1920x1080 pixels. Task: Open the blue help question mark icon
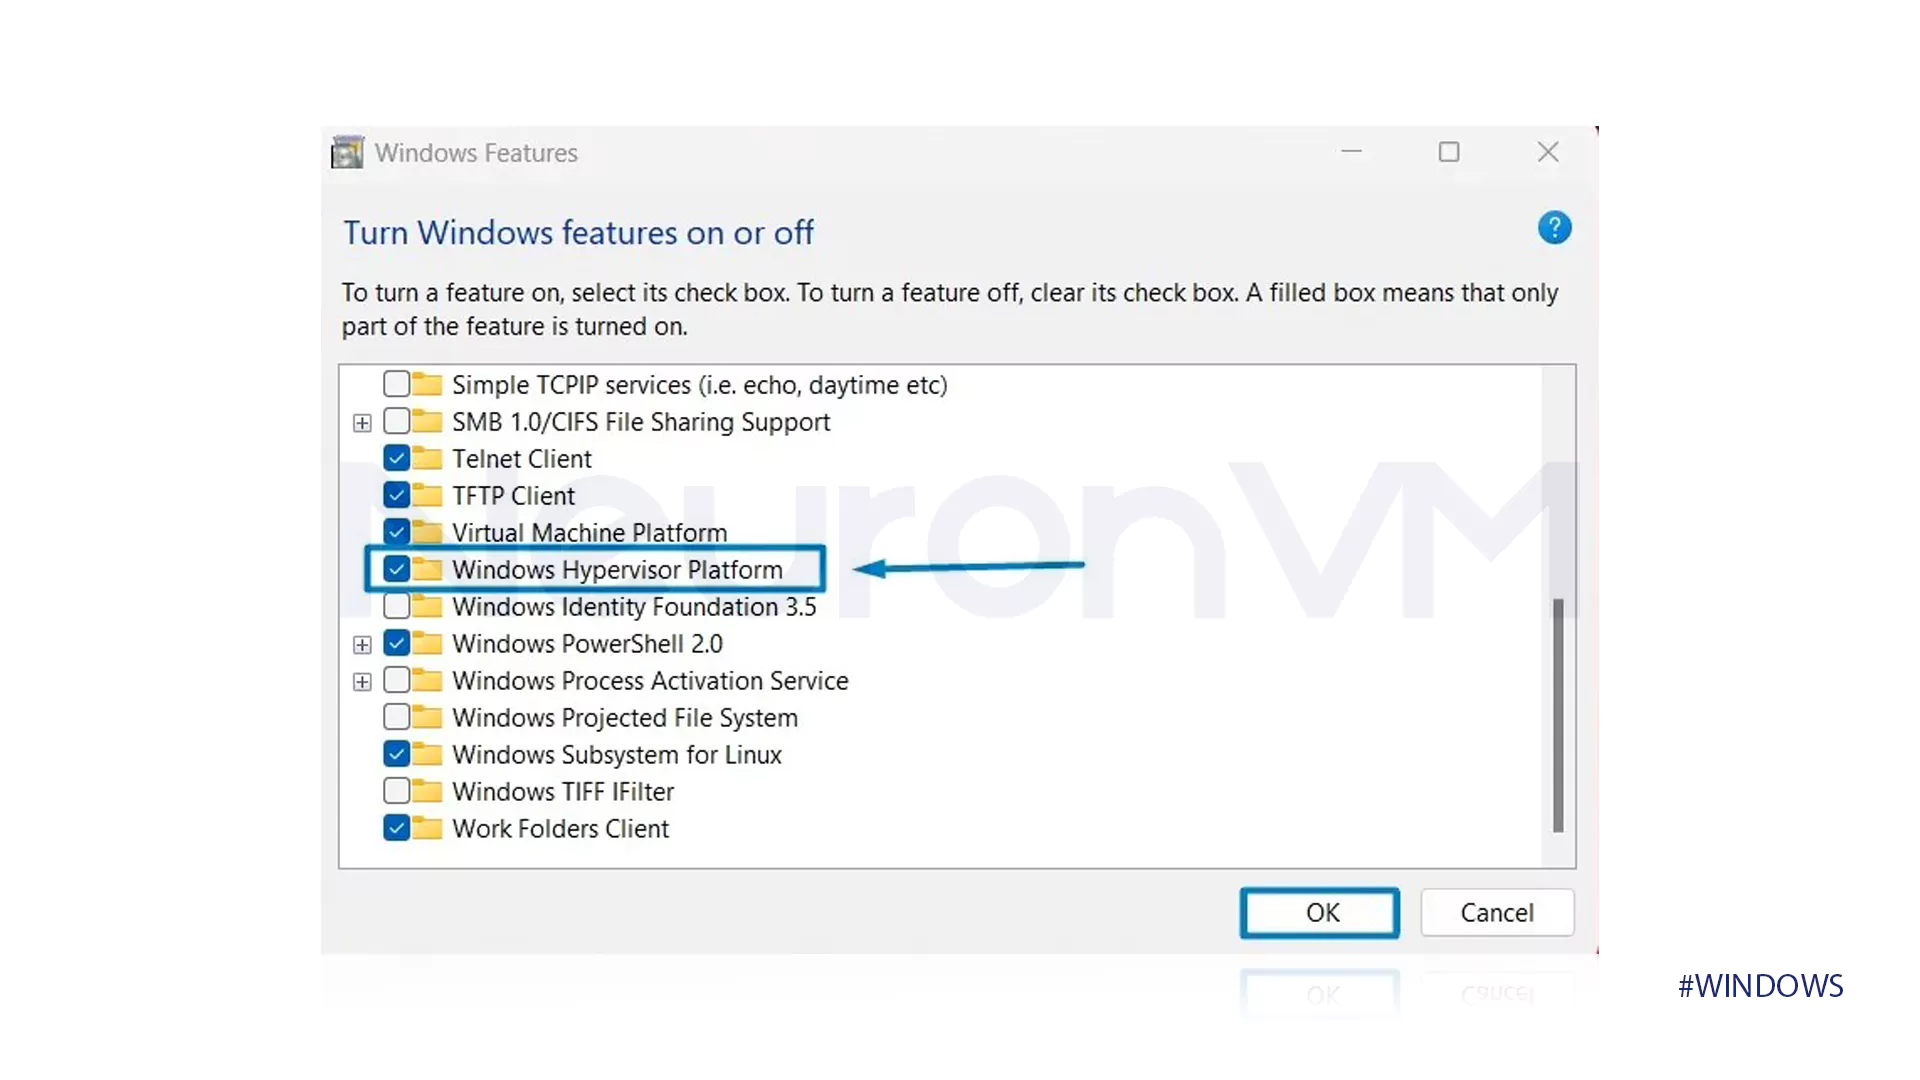click(1554, 228)
